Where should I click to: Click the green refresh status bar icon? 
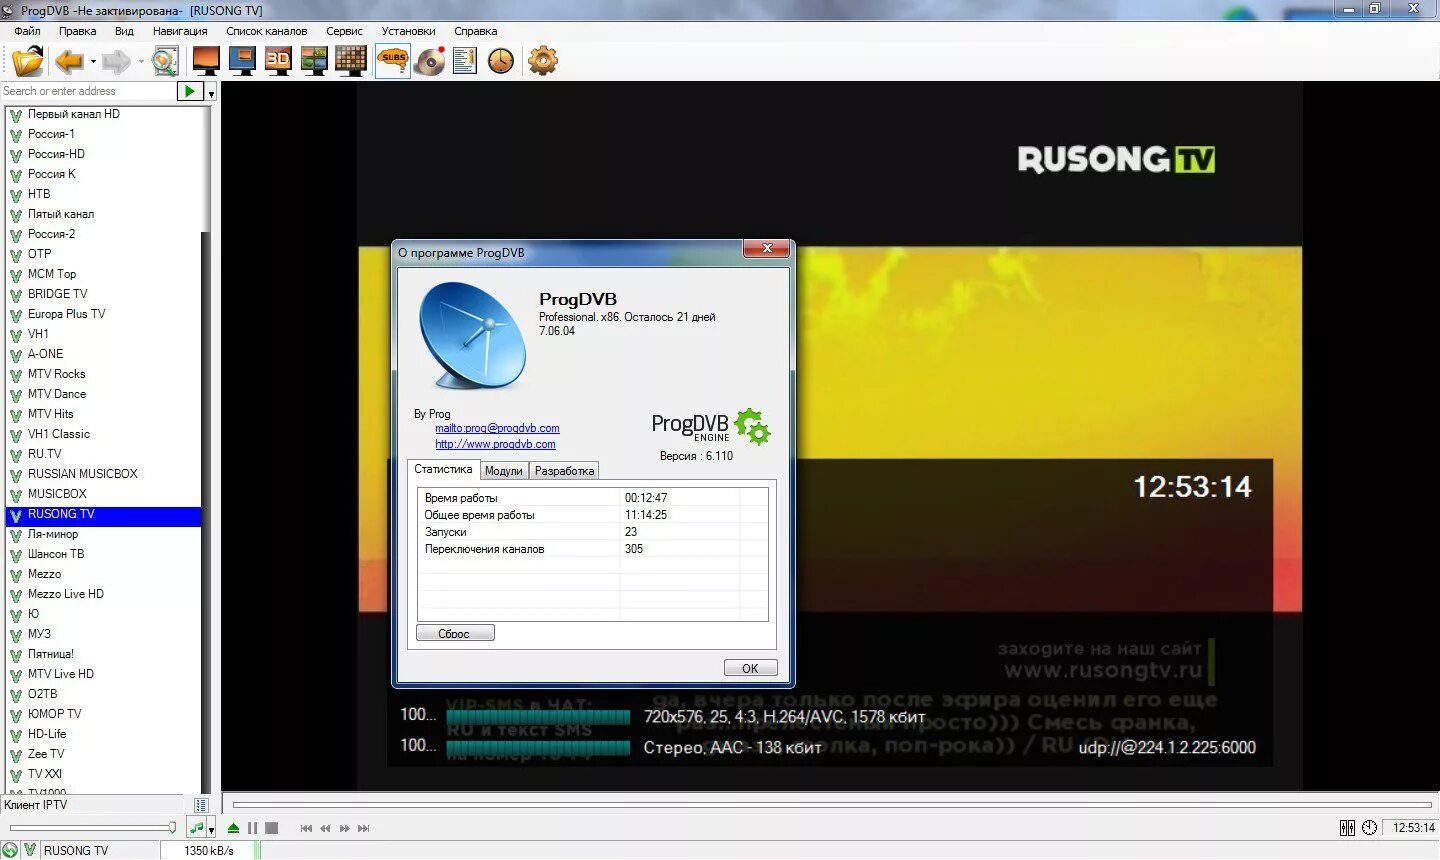pos(10,850)
